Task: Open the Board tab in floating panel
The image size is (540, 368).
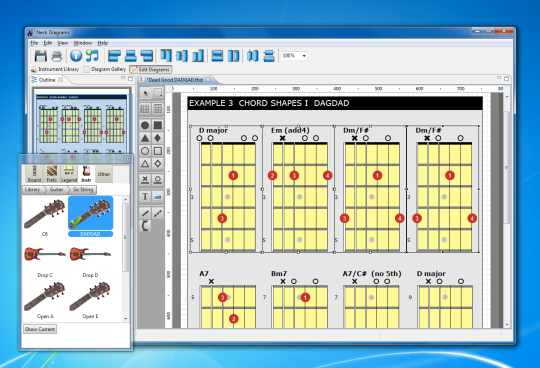Action: (x=34, y=174)
